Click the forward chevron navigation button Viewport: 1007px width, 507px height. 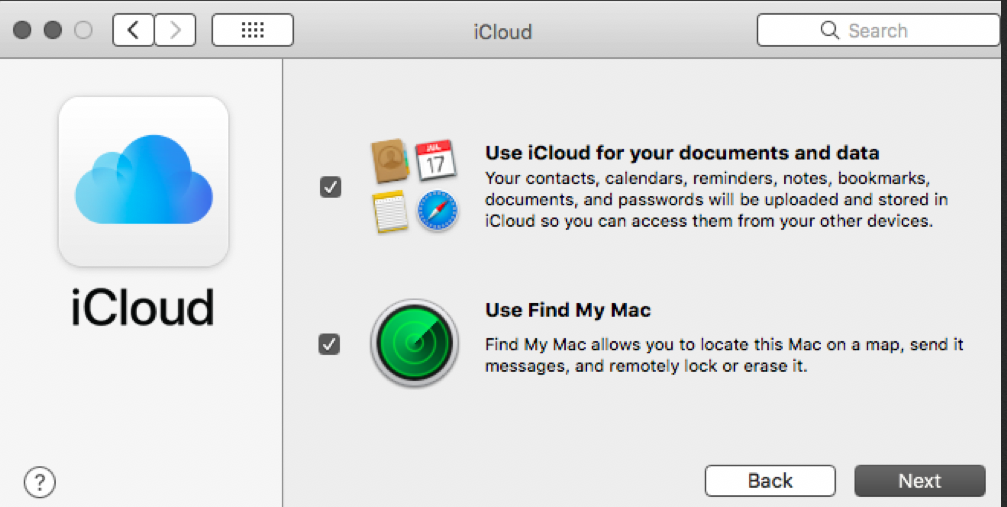pos(175,30)
